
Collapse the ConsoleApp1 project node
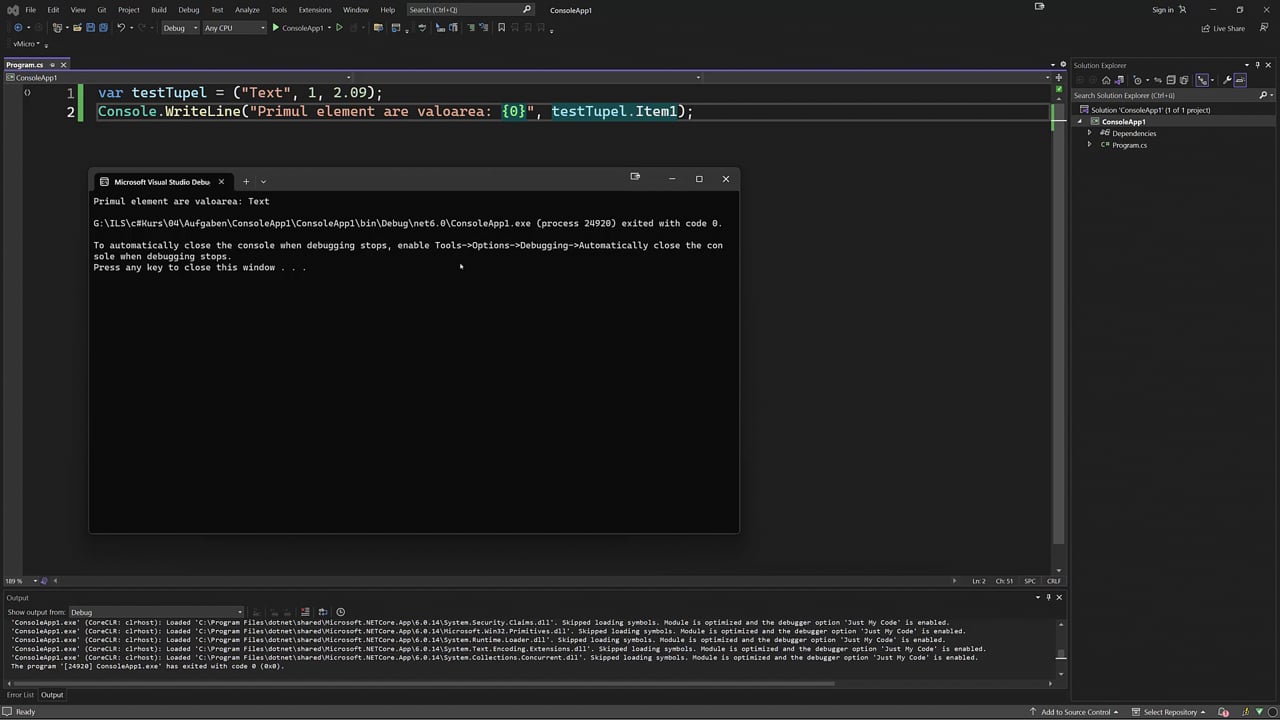pos(1080,122)
